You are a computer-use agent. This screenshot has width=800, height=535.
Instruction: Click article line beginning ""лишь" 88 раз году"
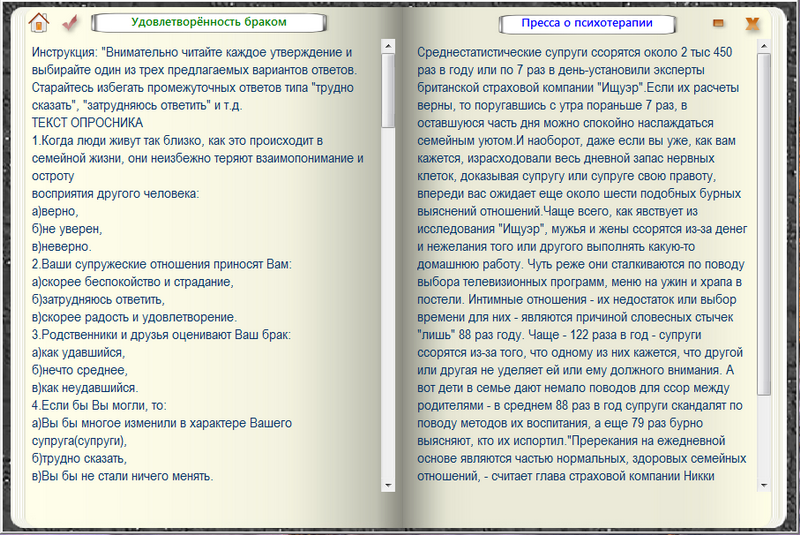click(x=559, y=335)
